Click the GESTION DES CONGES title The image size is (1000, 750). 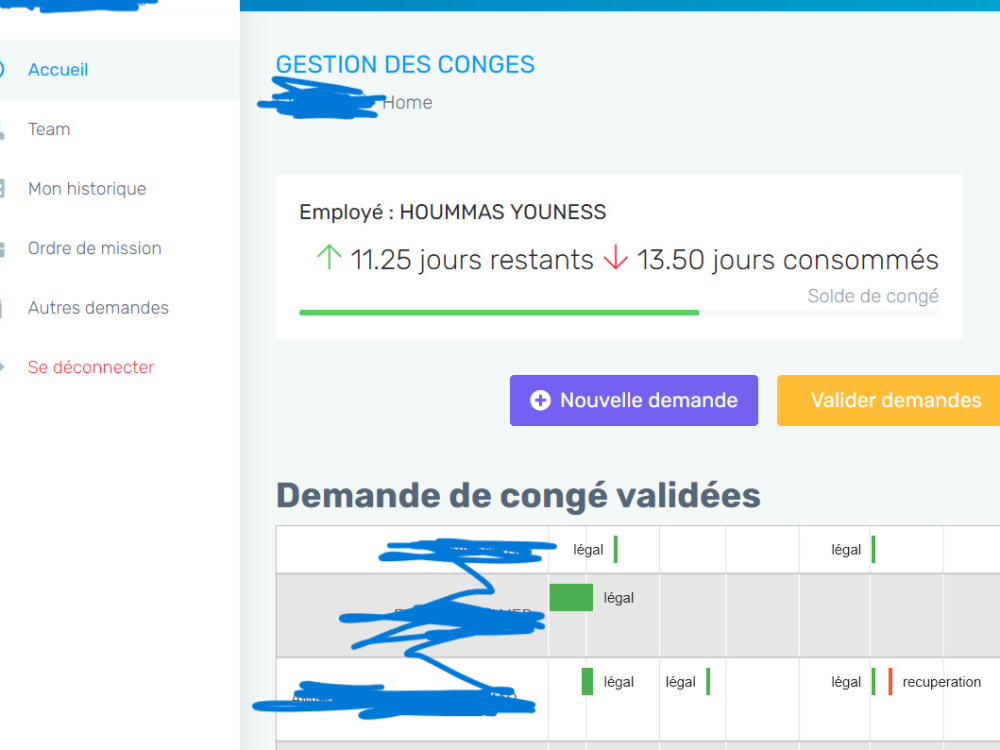pyautogui.click(x=405, y=64)
